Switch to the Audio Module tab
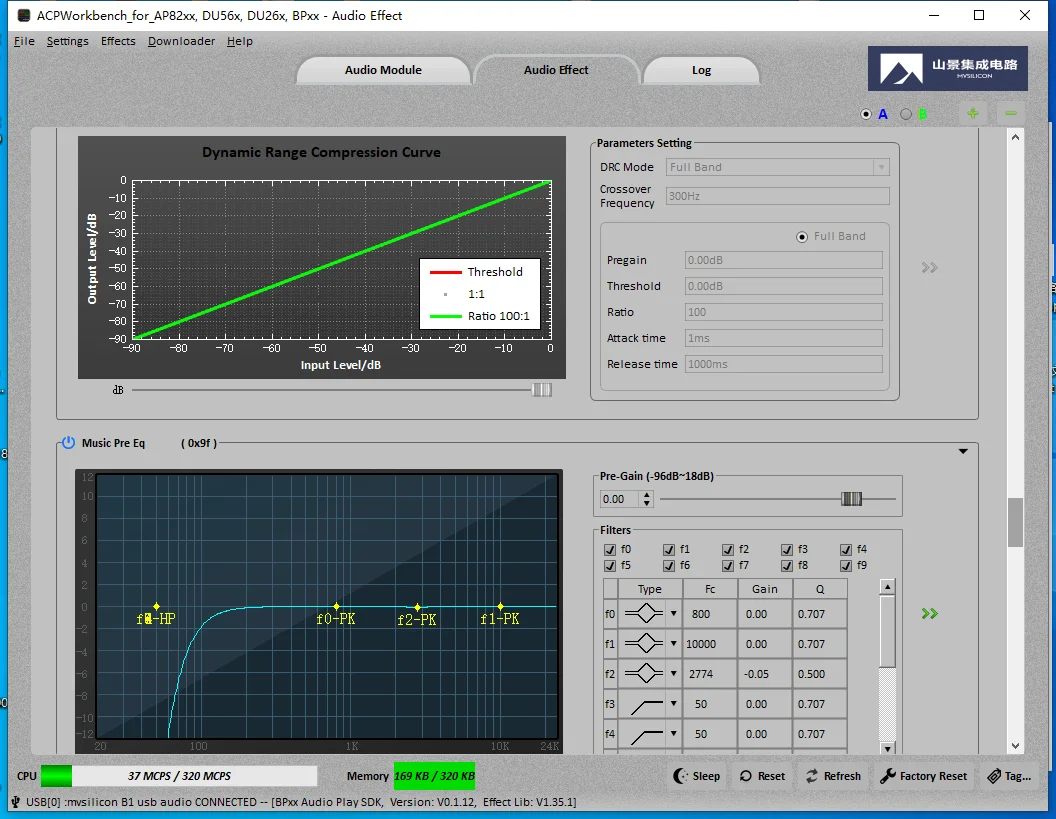The image size is (1056, 819). pyautogui.click(x=383, y=70)
